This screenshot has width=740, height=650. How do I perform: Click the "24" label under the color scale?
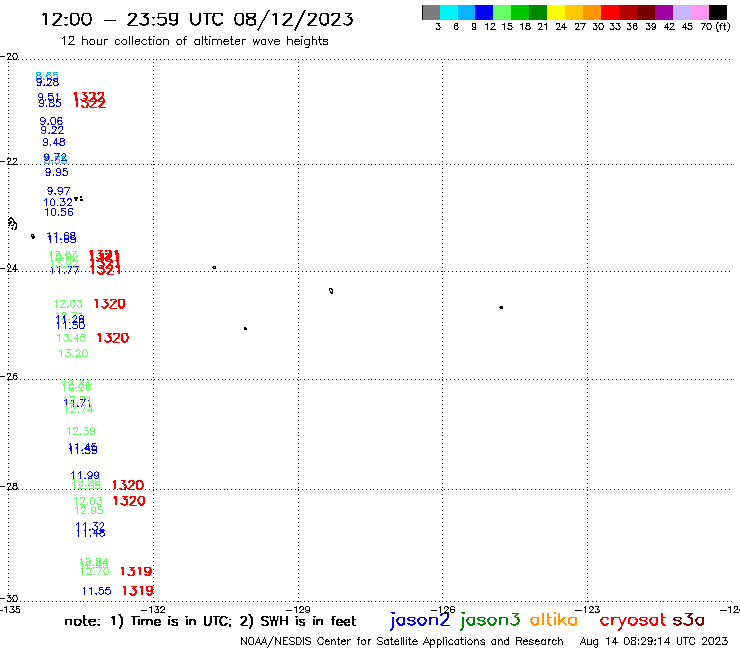click(x=561, y=27)
